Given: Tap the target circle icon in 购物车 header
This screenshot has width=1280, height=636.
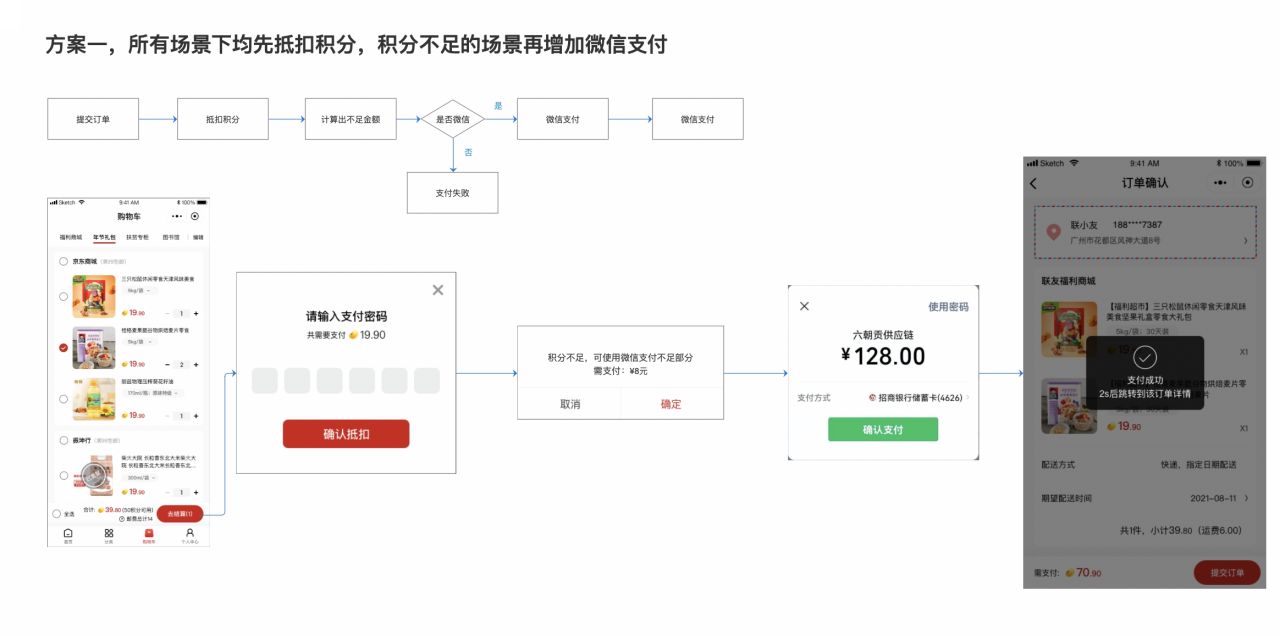Looking at the screenshot, I should (x=194, y=216).
